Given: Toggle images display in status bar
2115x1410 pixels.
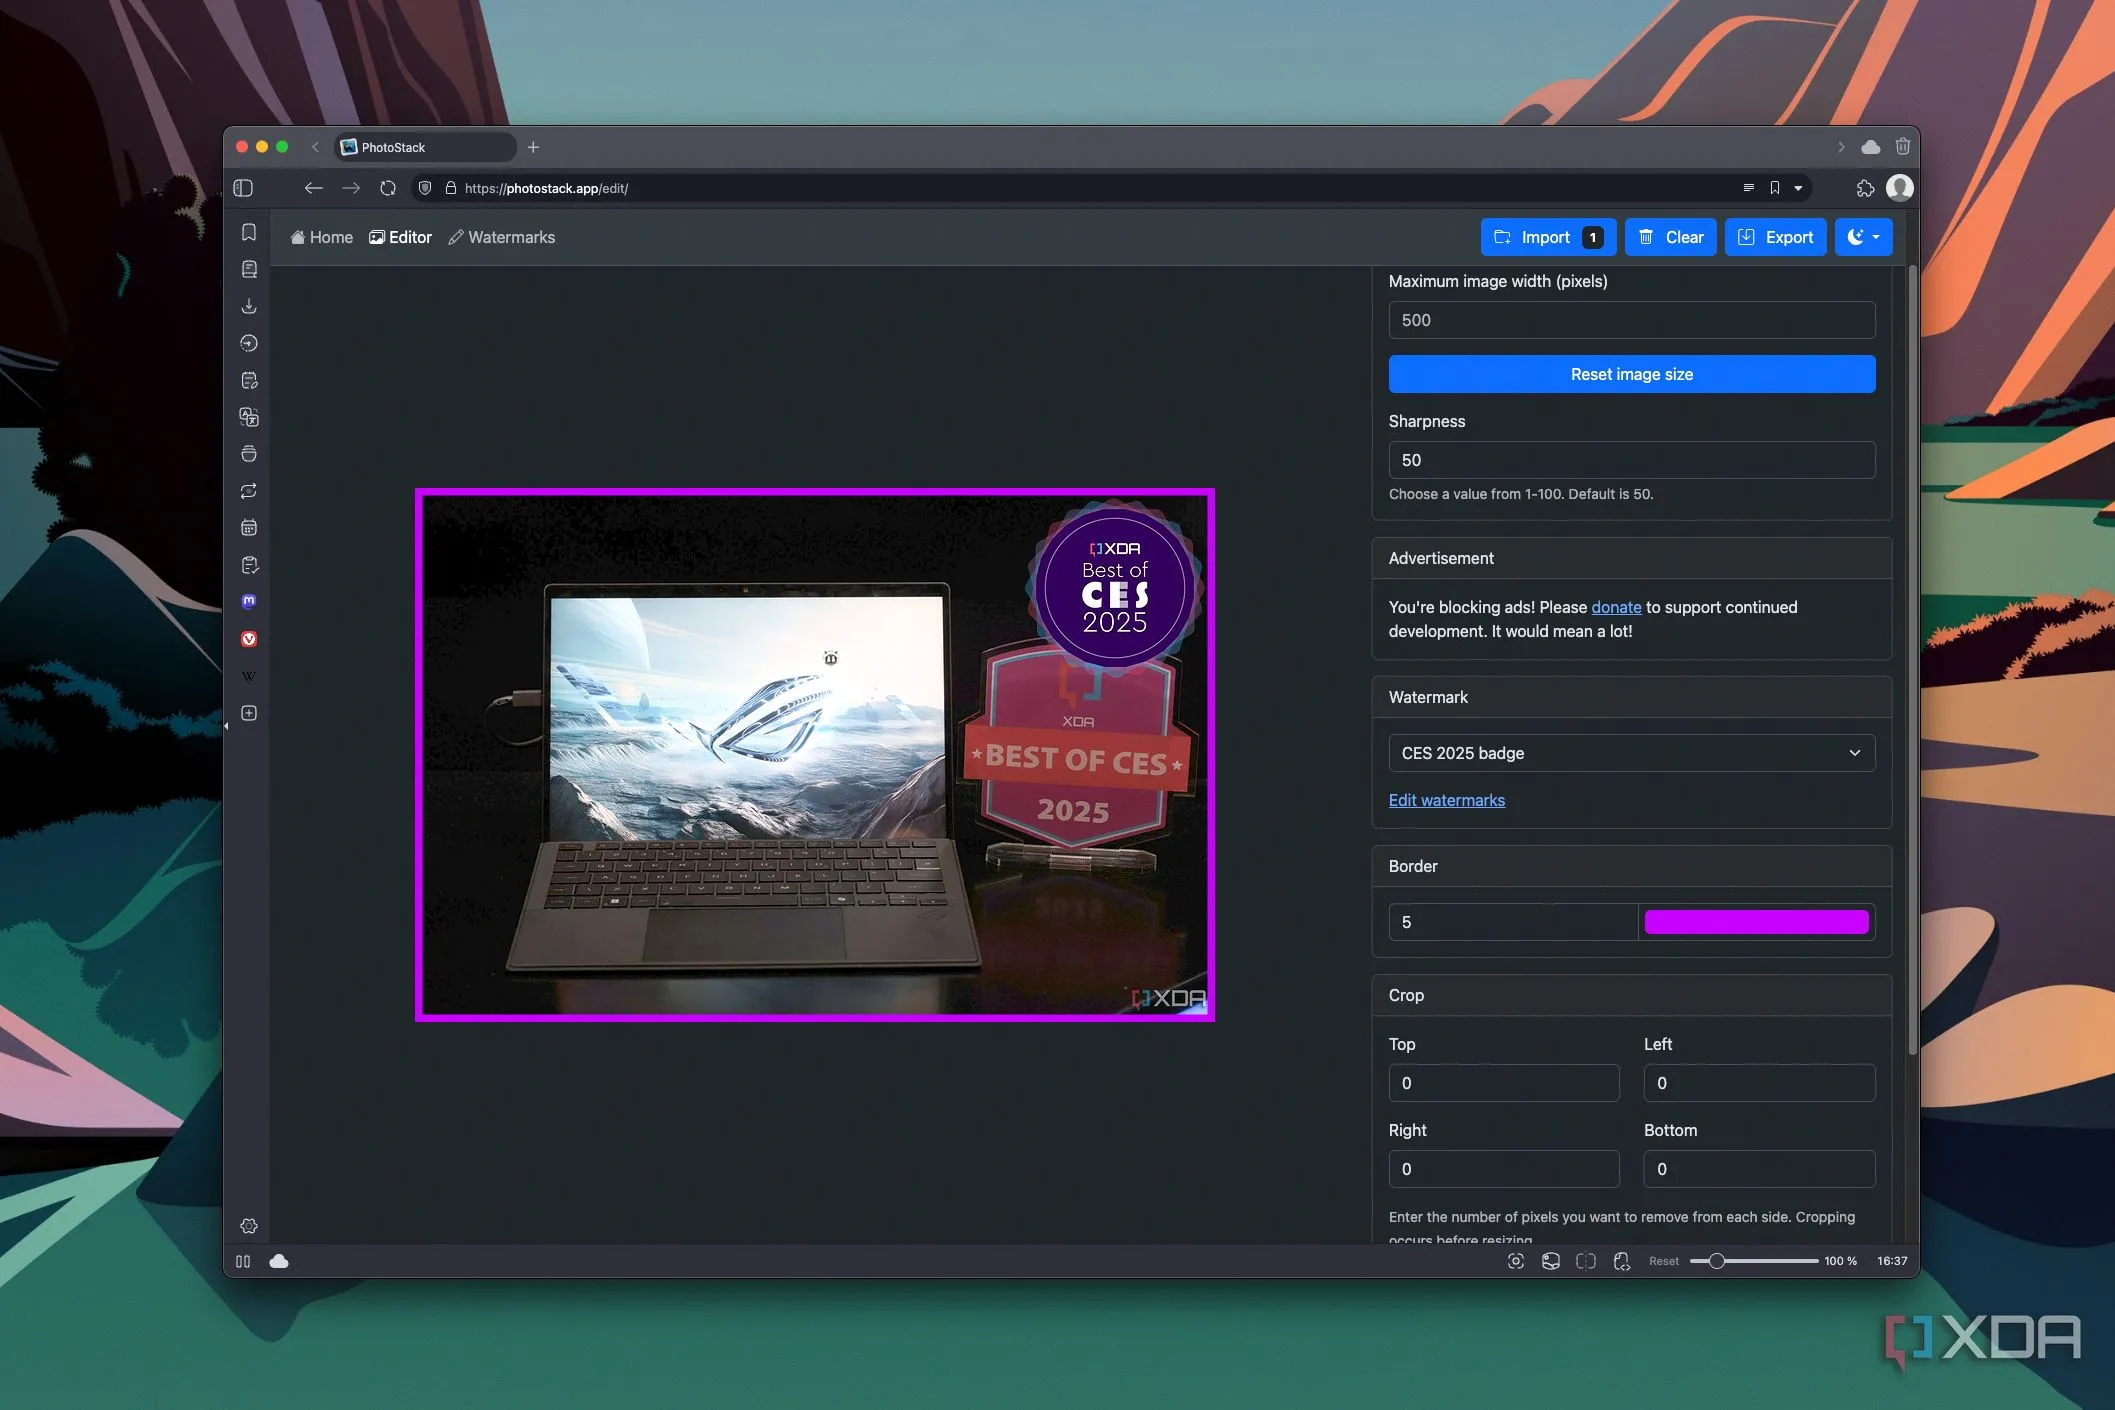Looking at the screenshot, I should pyautogui.click(x=1550, y=1261).
